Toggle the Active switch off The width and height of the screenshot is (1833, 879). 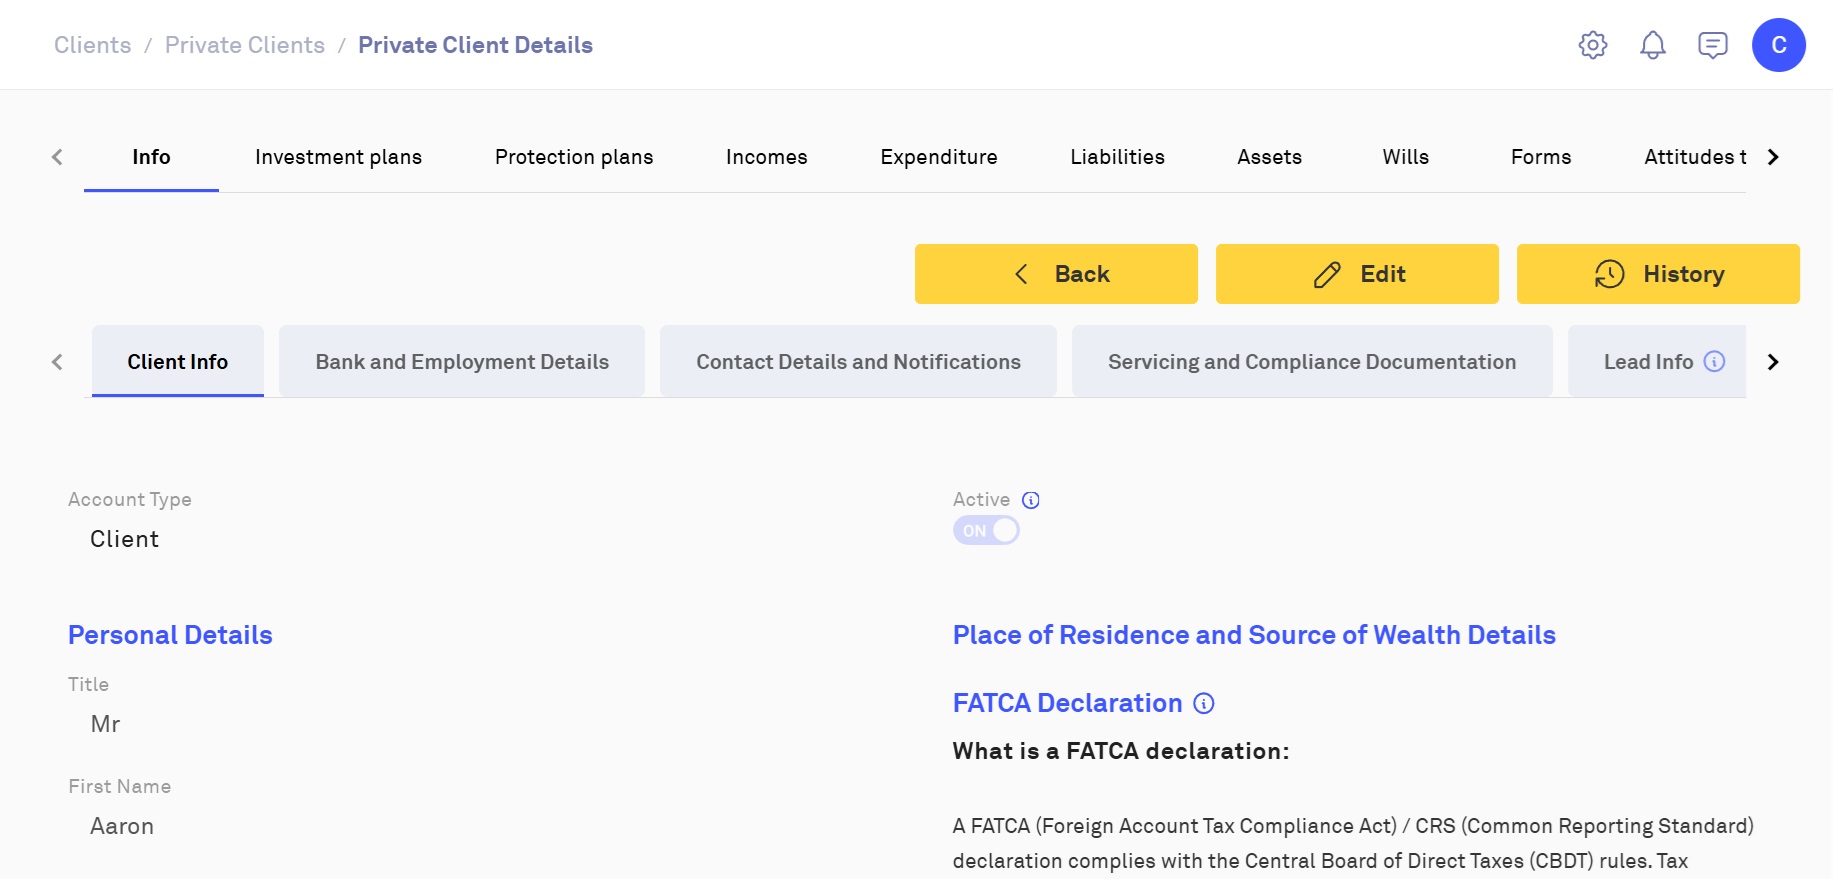(986, 531)
